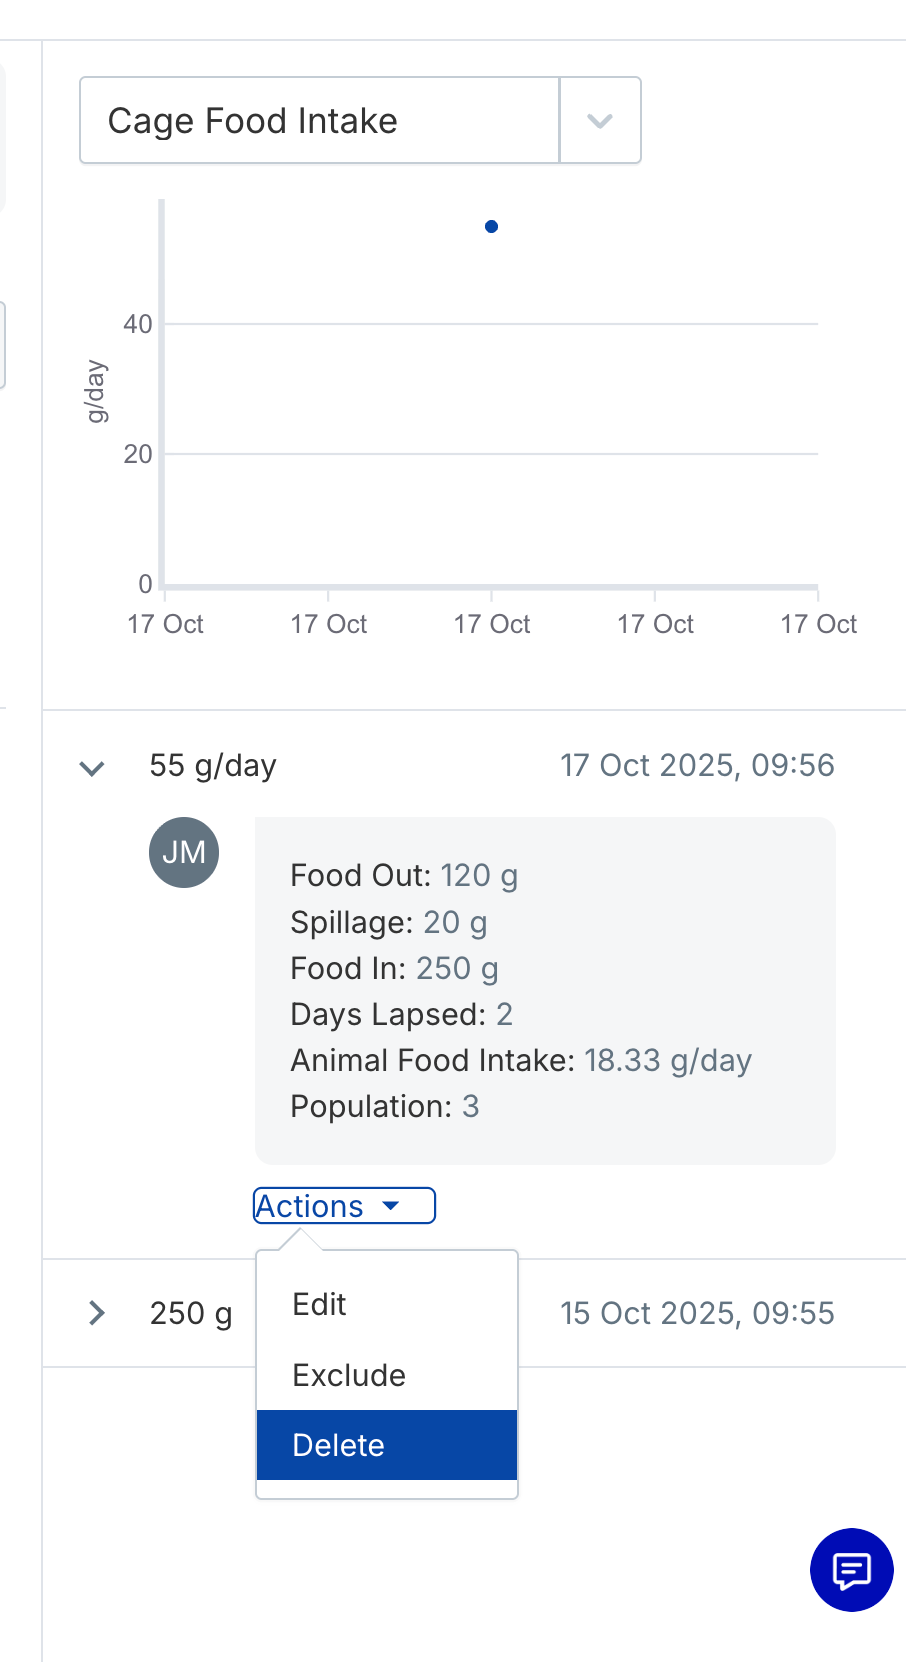Screen dimensions: 906x1662
Task: Click the Actions button label
Action: coord(310,1206)
